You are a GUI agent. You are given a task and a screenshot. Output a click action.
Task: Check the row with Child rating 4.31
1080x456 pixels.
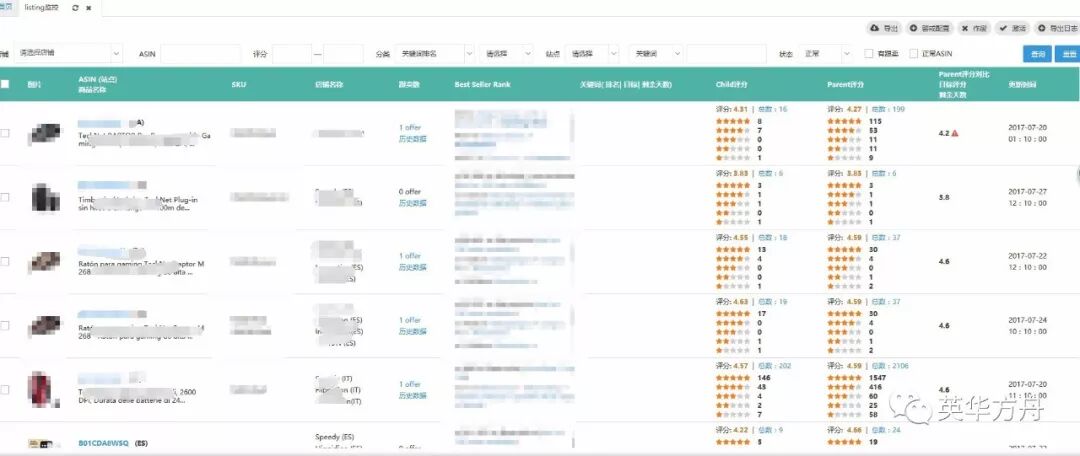click(x=5, y=133)
